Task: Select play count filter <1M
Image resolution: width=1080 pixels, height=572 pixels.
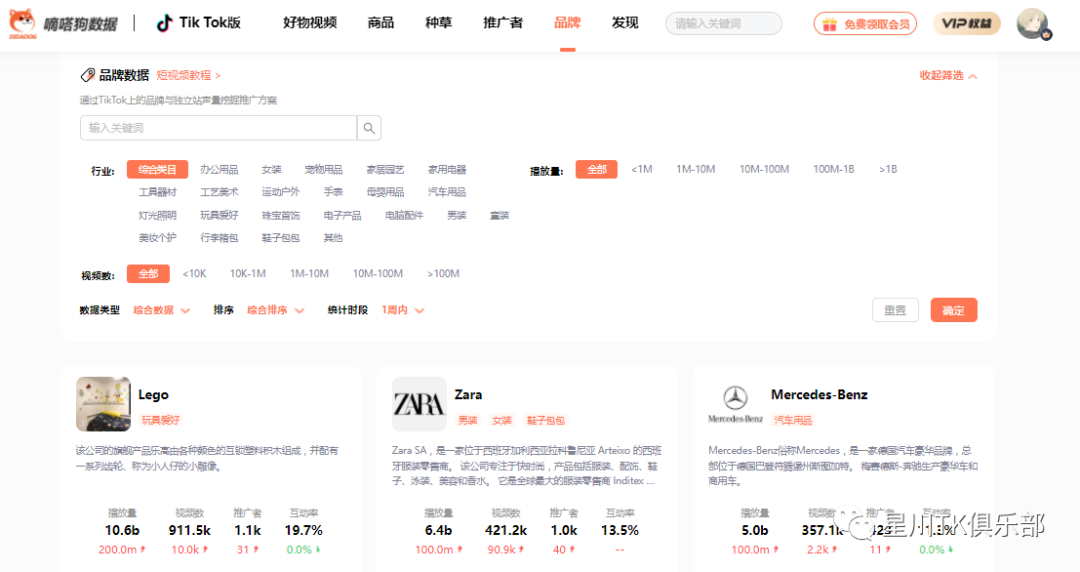Action: pos(642,170)
